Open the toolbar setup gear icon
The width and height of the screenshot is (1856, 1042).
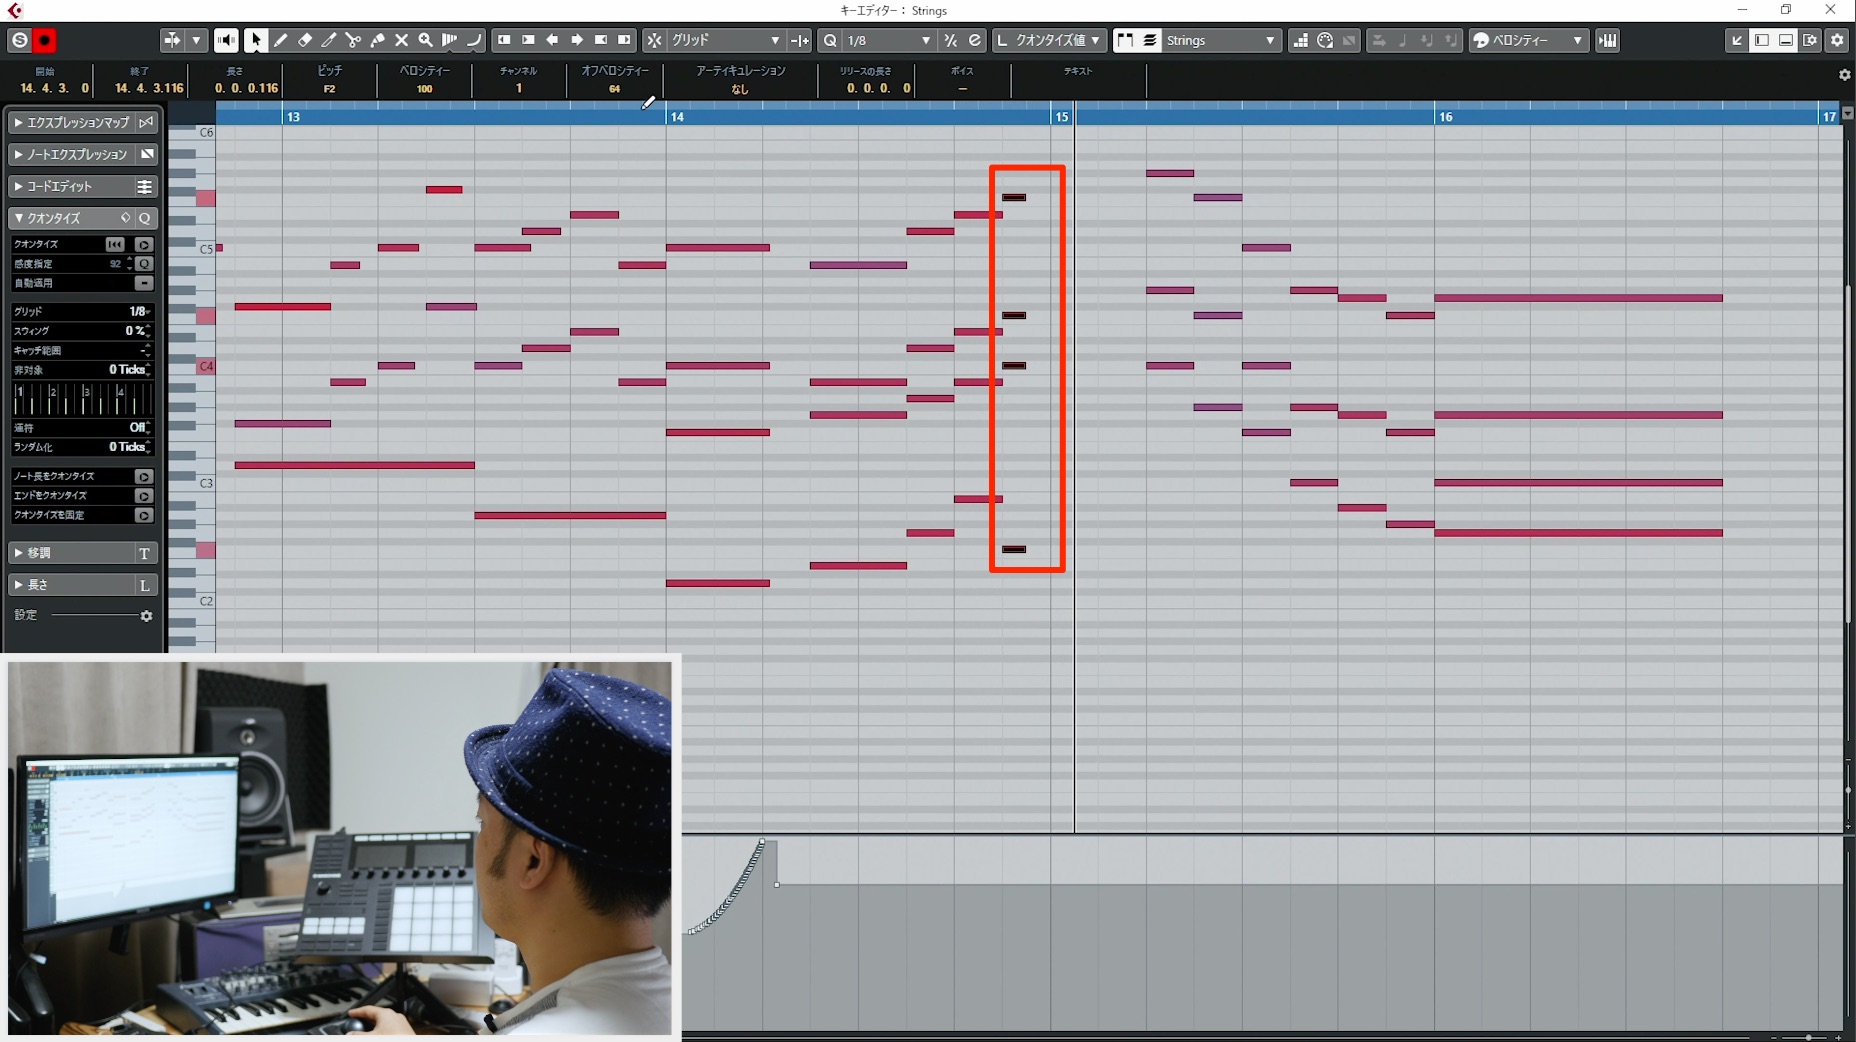click(1837, 40)
